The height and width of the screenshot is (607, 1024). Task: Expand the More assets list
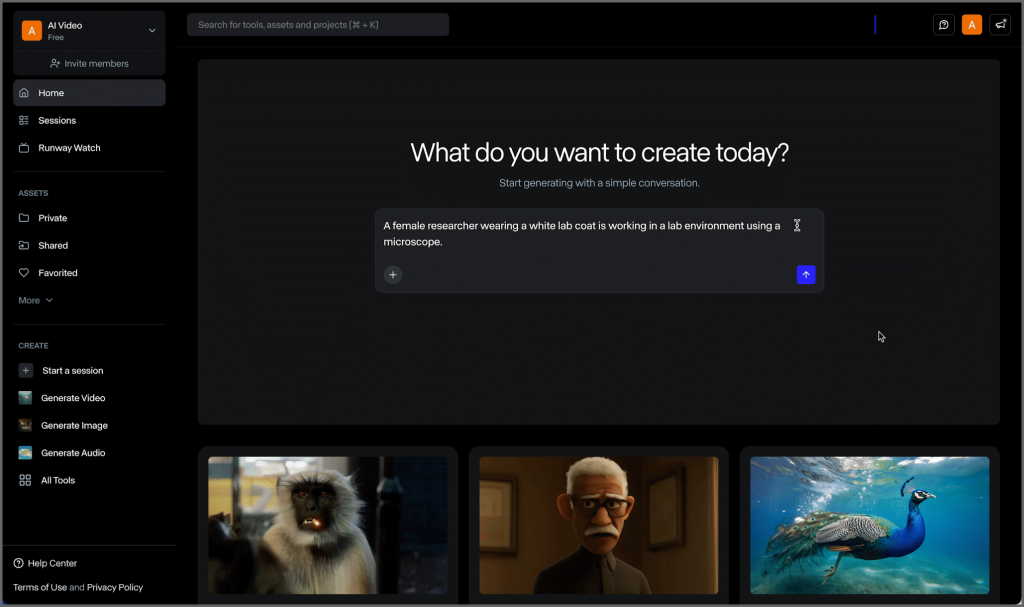coord(35,301)
